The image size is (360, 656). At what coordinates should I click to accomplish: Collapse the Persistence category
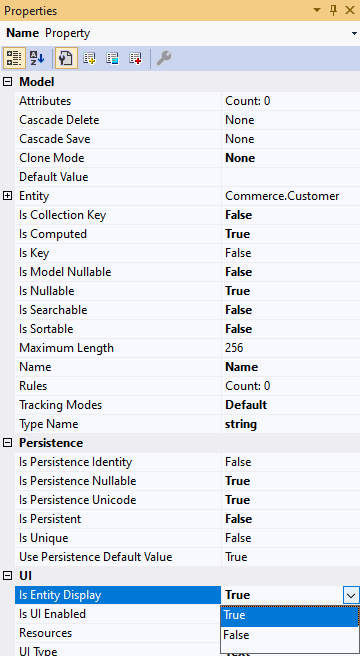(8, 443)
